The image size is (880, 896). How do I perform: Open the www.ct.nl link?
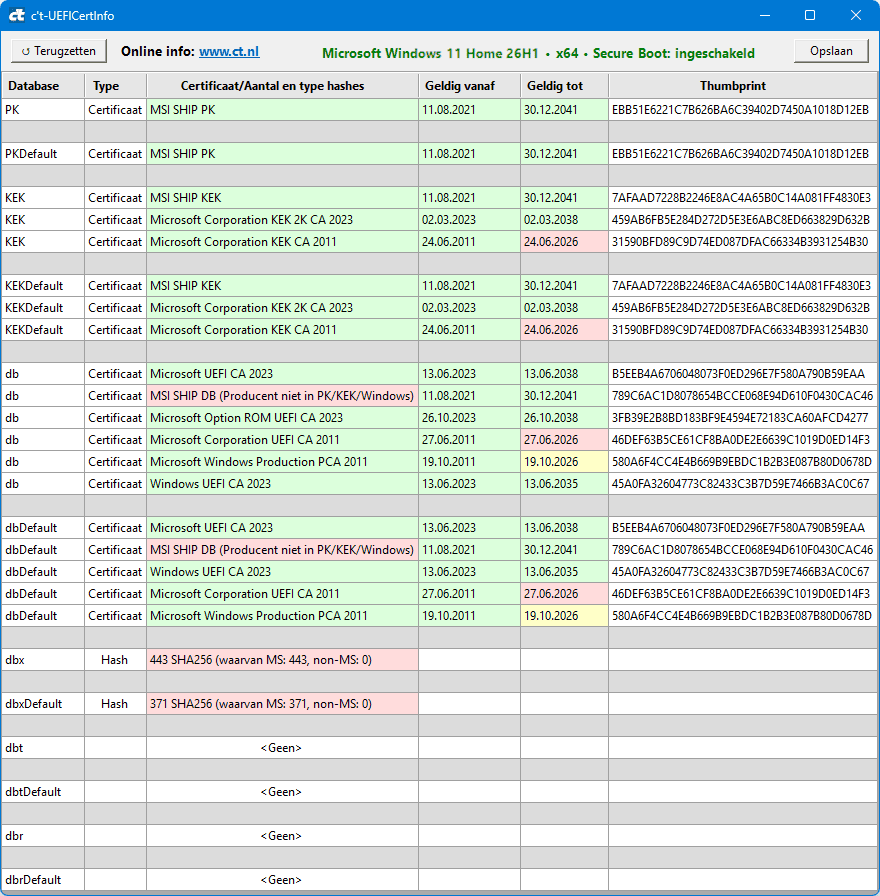point(229,51)
